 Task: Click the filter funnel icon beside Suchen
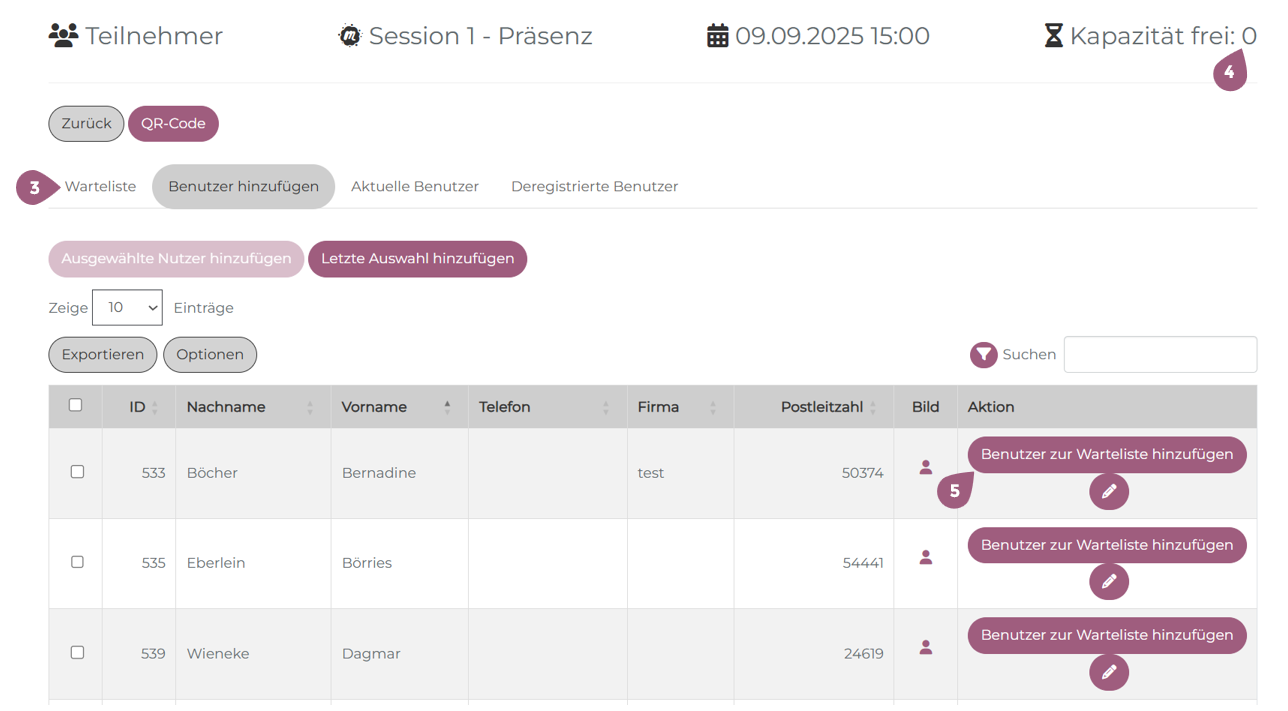pos(984,354)
